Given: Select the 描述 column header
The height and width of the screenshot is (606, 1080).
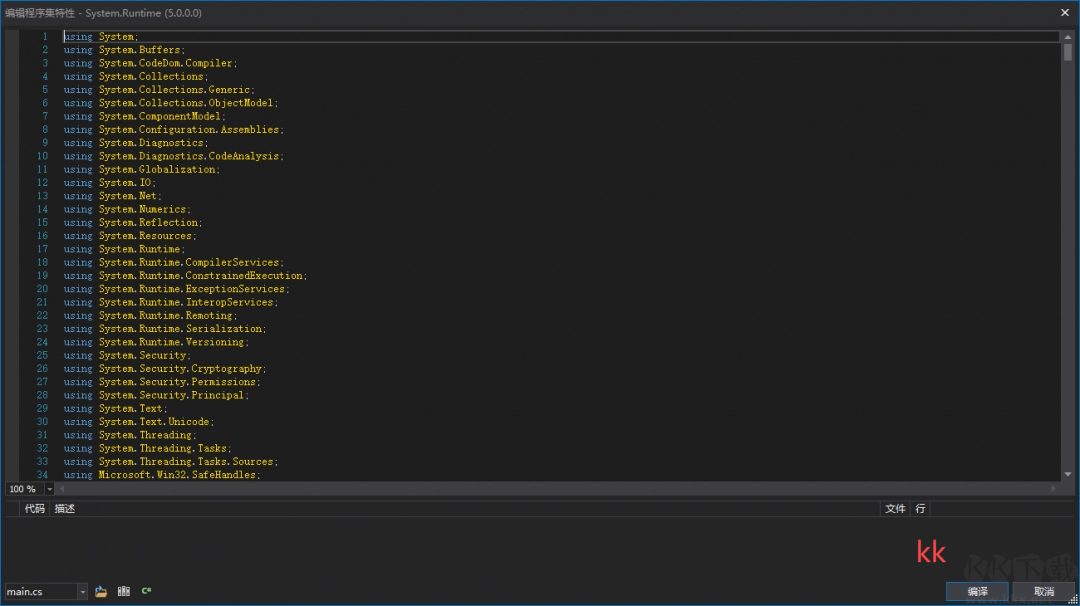Looking at the screenshot, I should pyautogui.click(x=65, y=508).
